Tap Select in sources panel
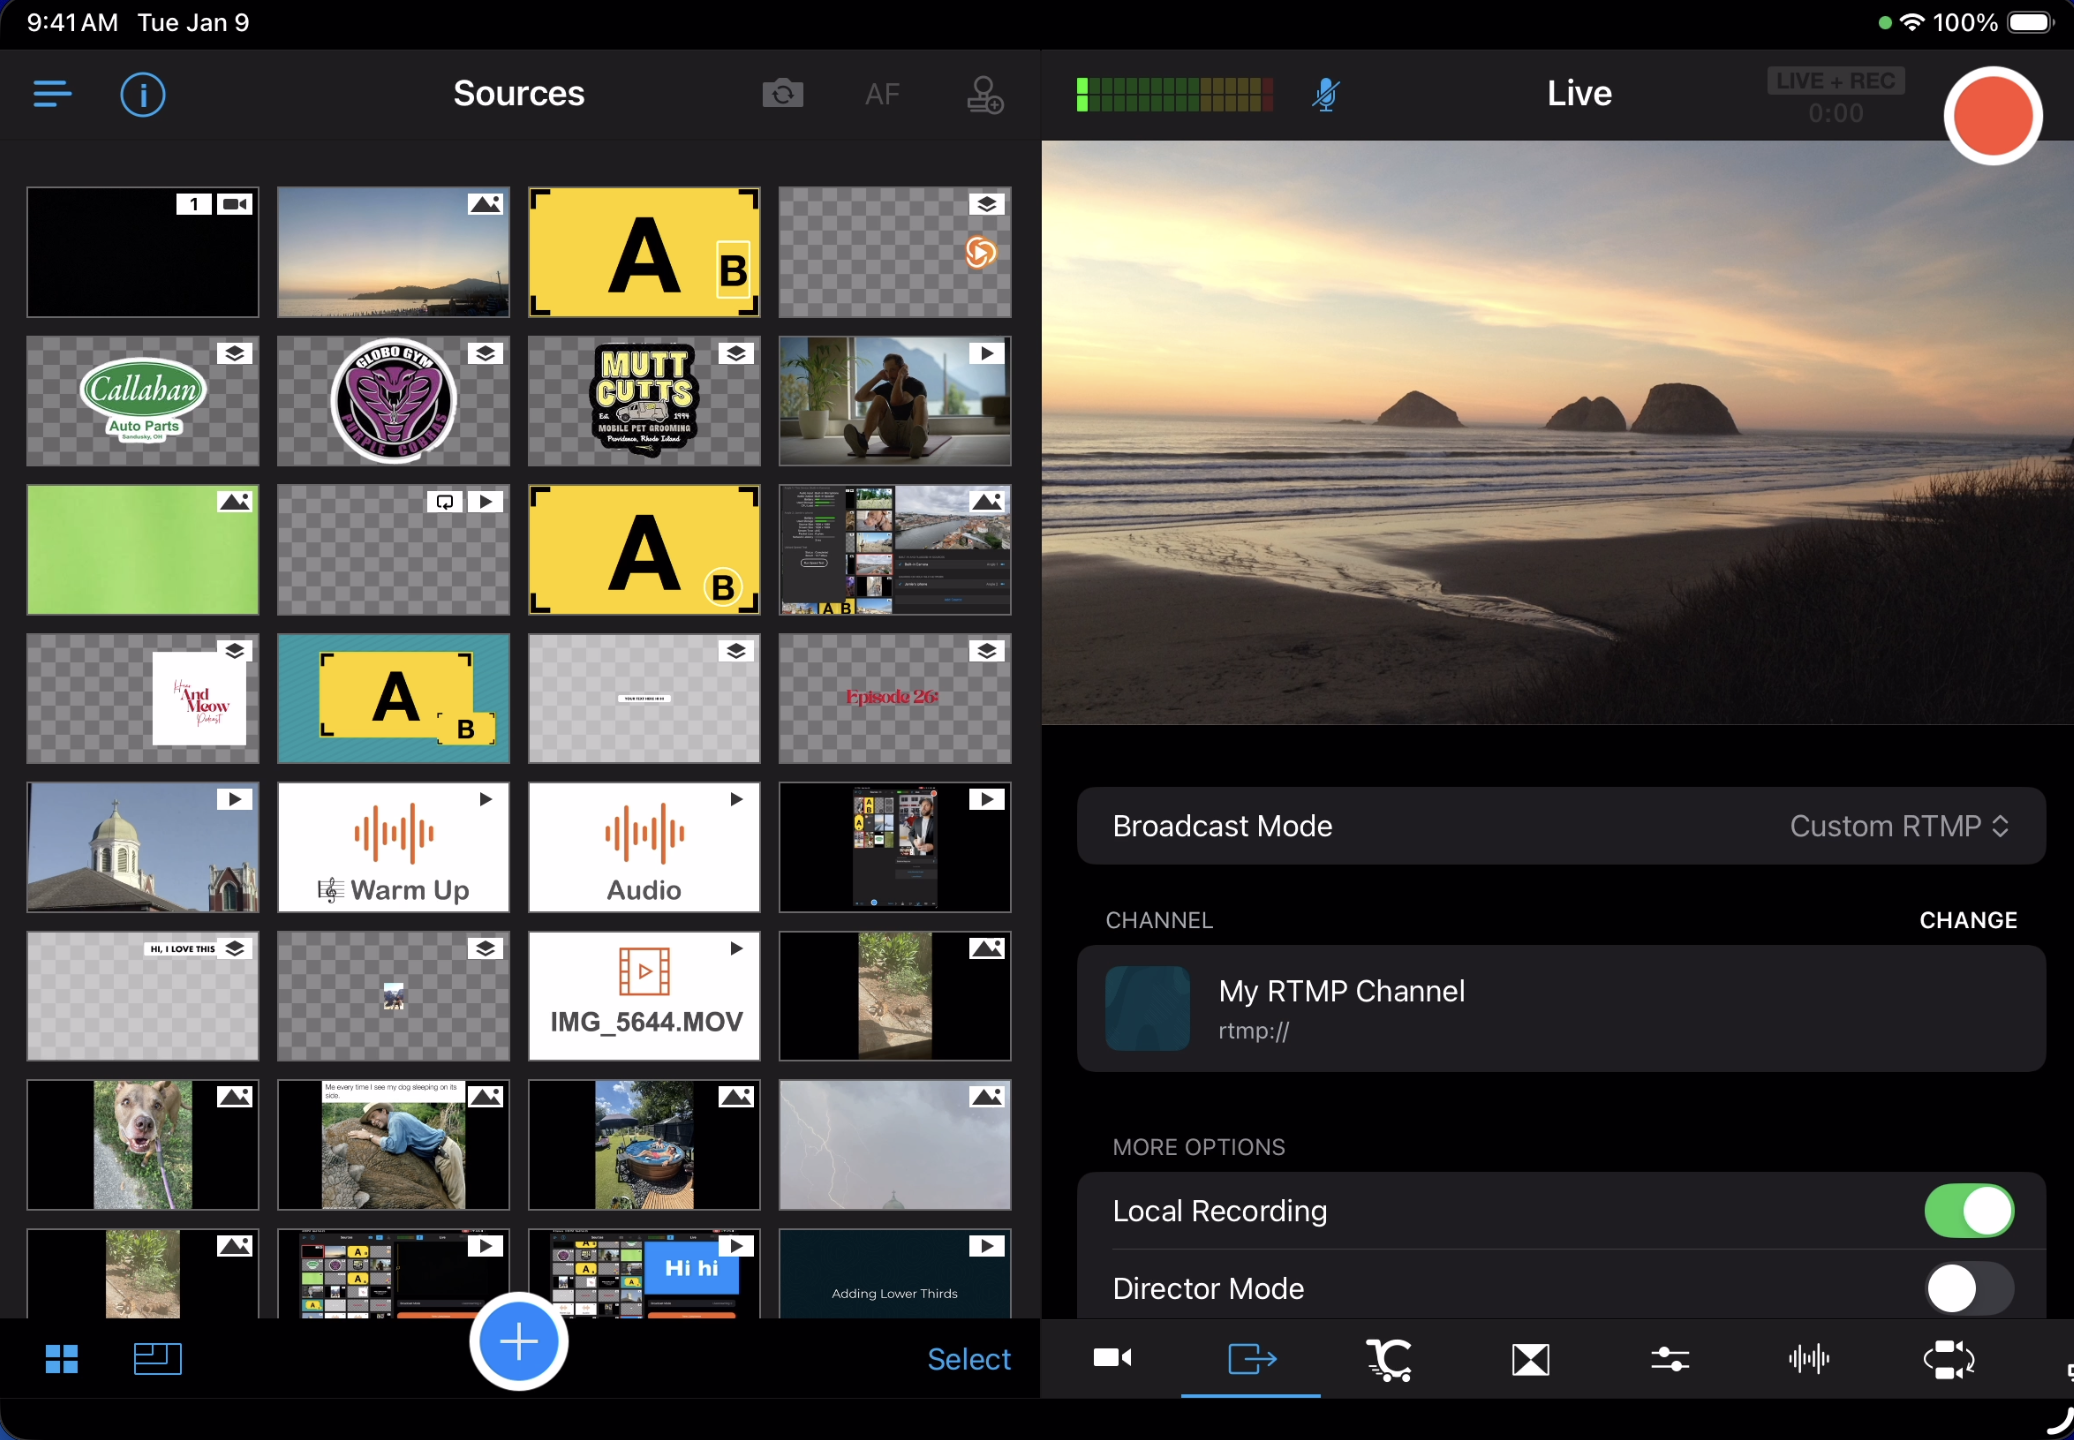Image resolution: width=2074 pixels, height=1440 pixels. point(968,1359)
